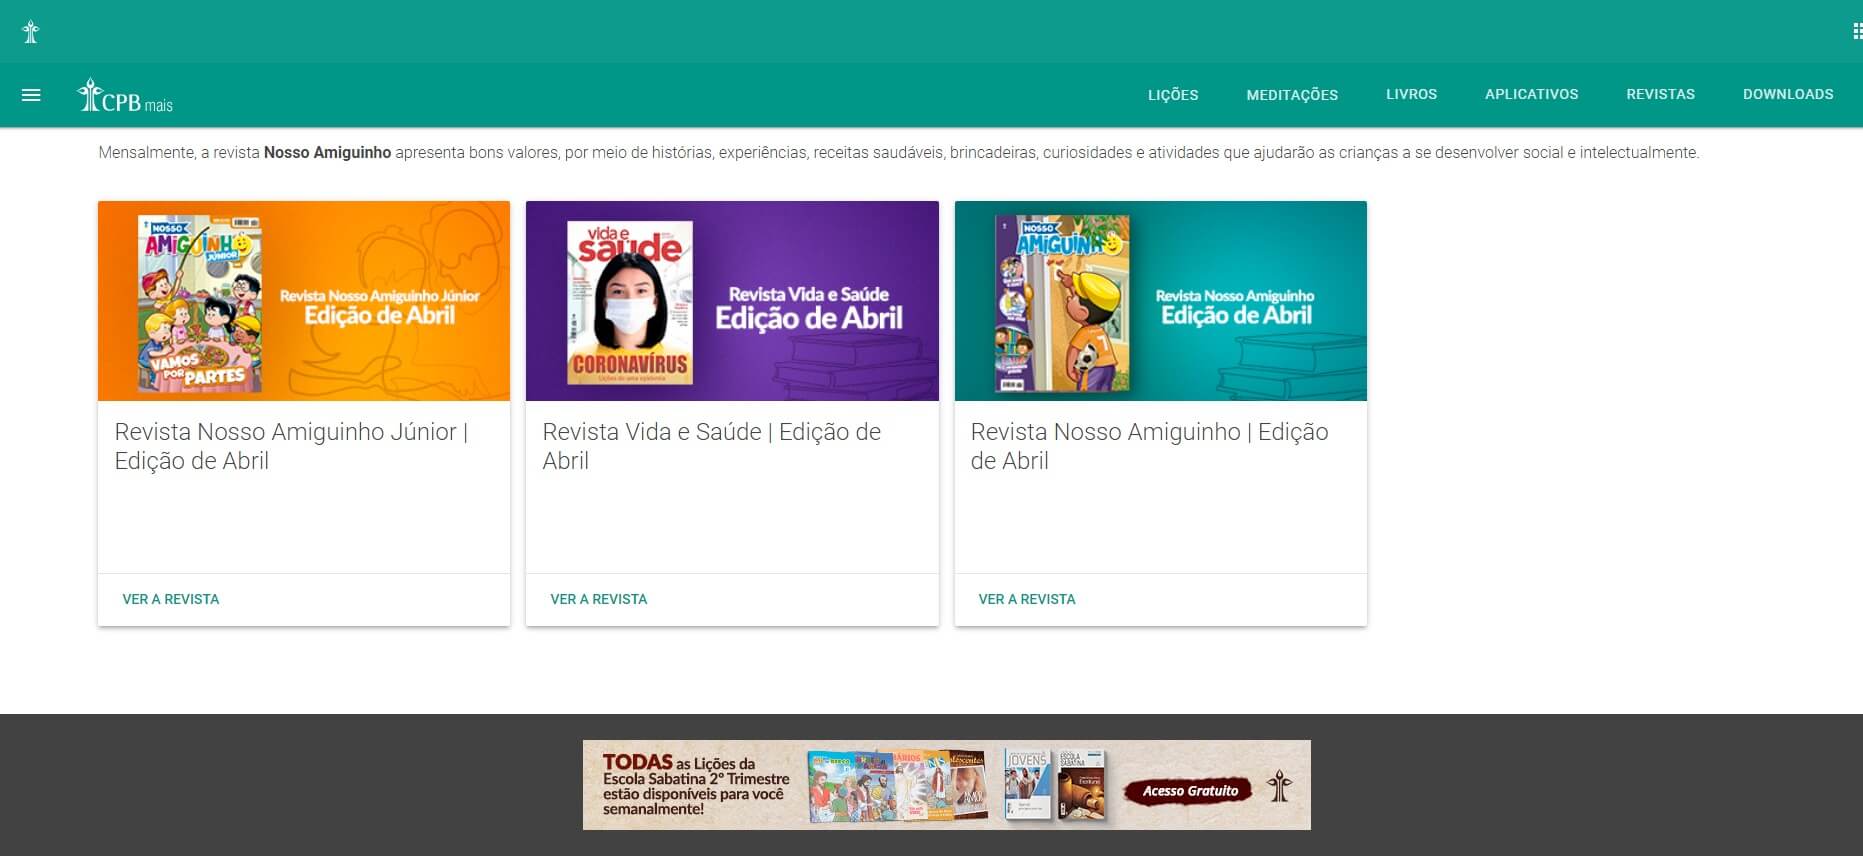Open the Downloads section
Screen dimensions: 1863x856
pyautogui.click(x=1787, y=94)
